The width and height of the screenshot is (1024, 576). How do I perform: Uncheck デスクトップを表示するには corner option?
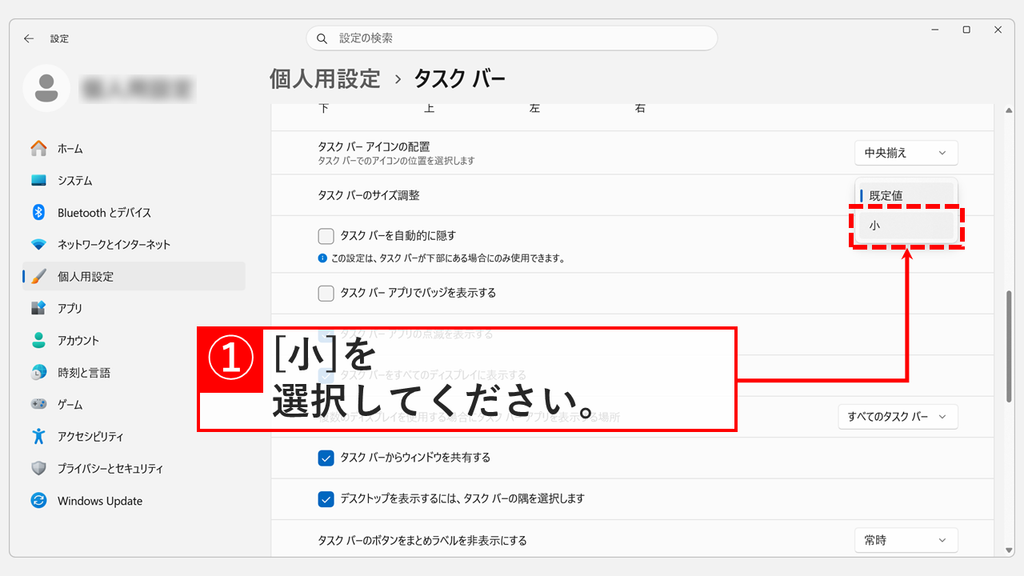point(326,499)
